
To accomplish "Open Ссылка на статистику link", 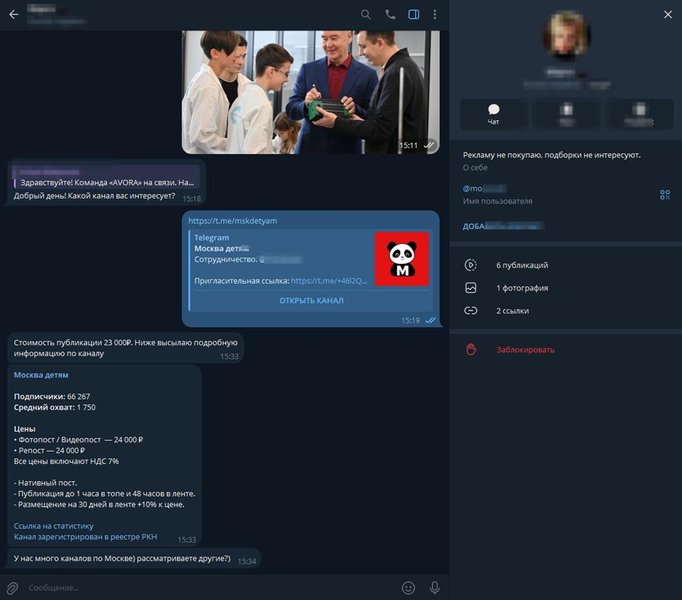I will (53, 526).
